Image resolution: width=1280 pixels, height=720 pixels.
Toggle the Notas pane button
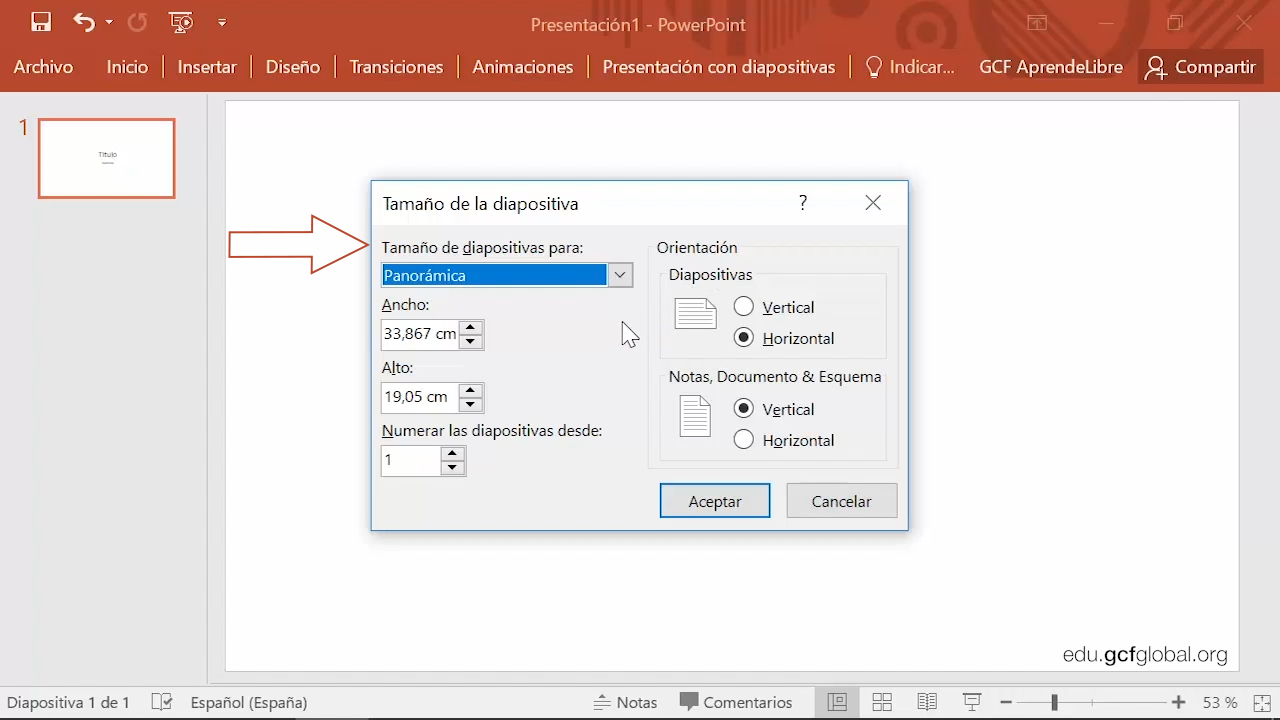(x=625, y=702)
